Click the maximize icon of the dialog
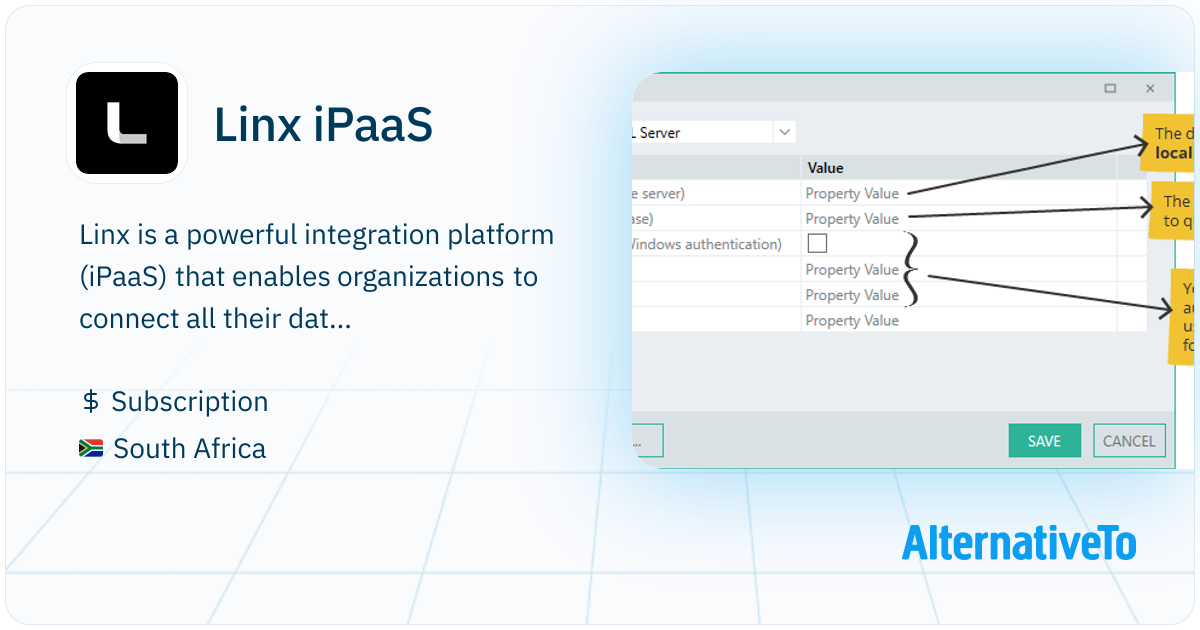1200x630 pixels. coord(1110,88)
